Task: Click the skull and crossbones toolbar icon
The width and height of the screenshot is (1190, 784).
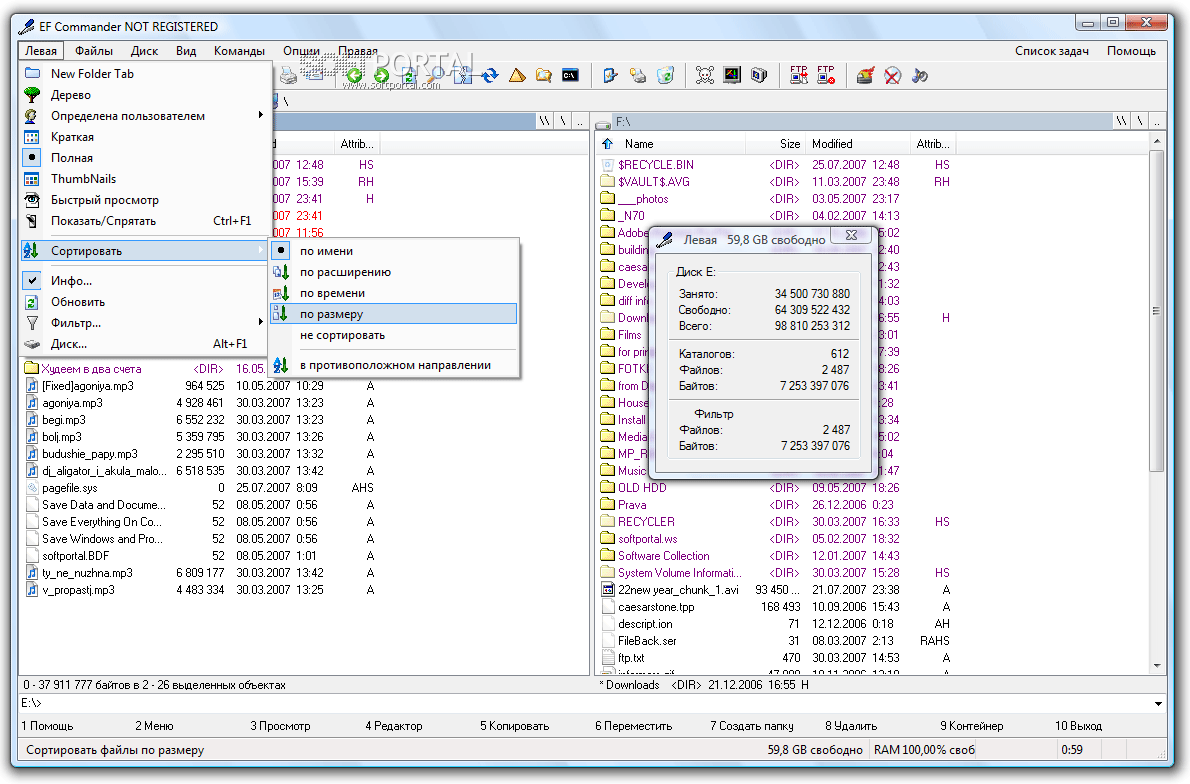Action: coord(705,75)
